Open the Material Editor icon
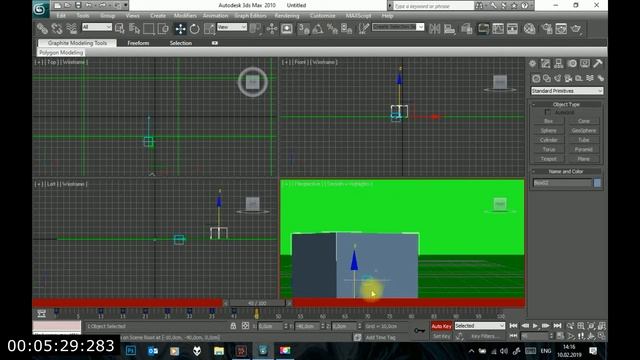640x360 pixels. tap(529, 29)
